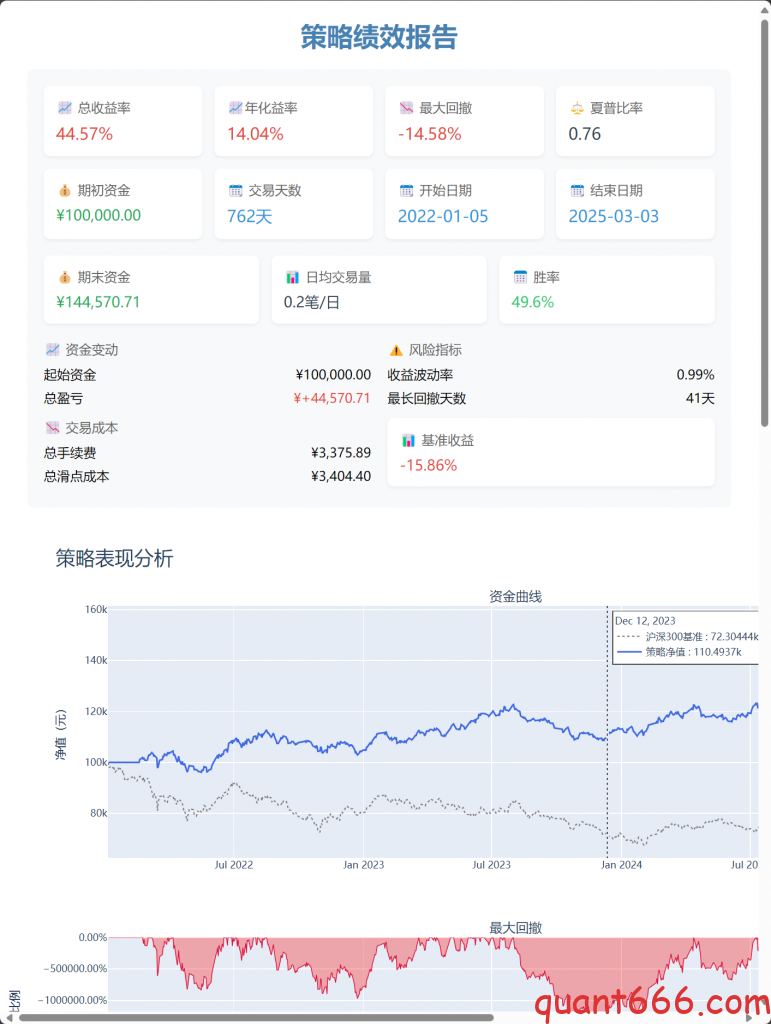The width and height of the screenshot is (771, 1024).
Task: Click the 最大回撤 drawdown chart title
Action: click(515, 927)
